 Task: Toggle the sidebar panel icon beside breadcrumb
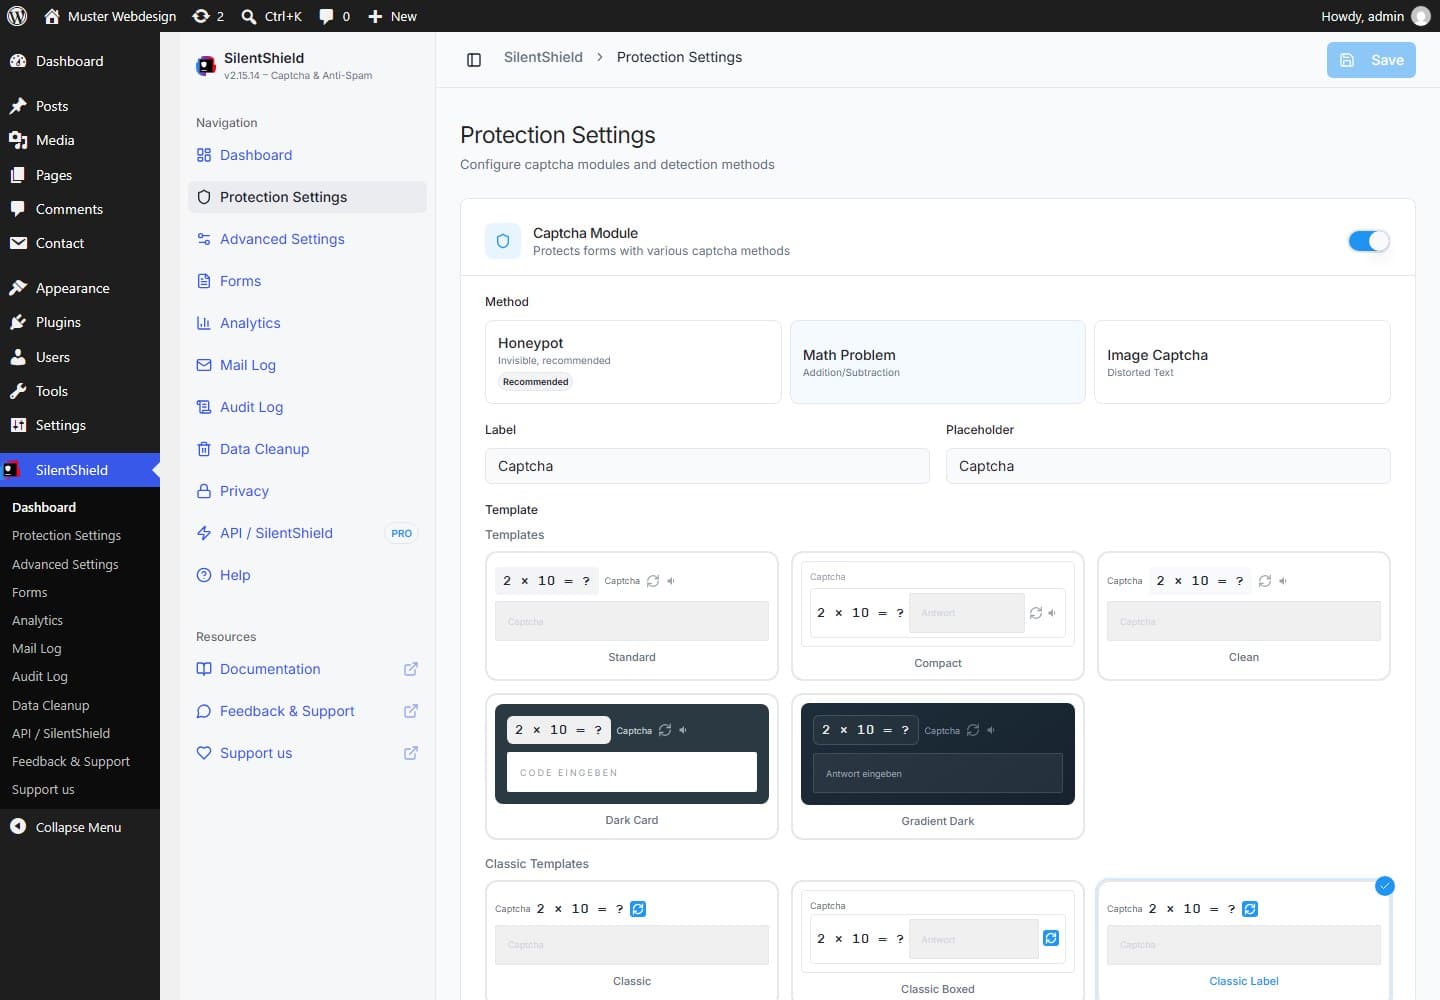[x=474, y=59]
